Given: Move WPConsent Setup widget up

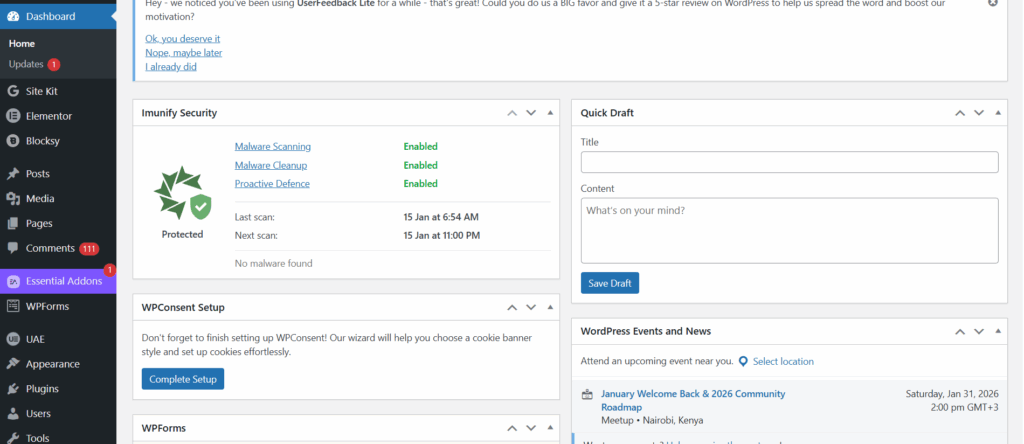Looking at the screenshot, I should [512, 308].
